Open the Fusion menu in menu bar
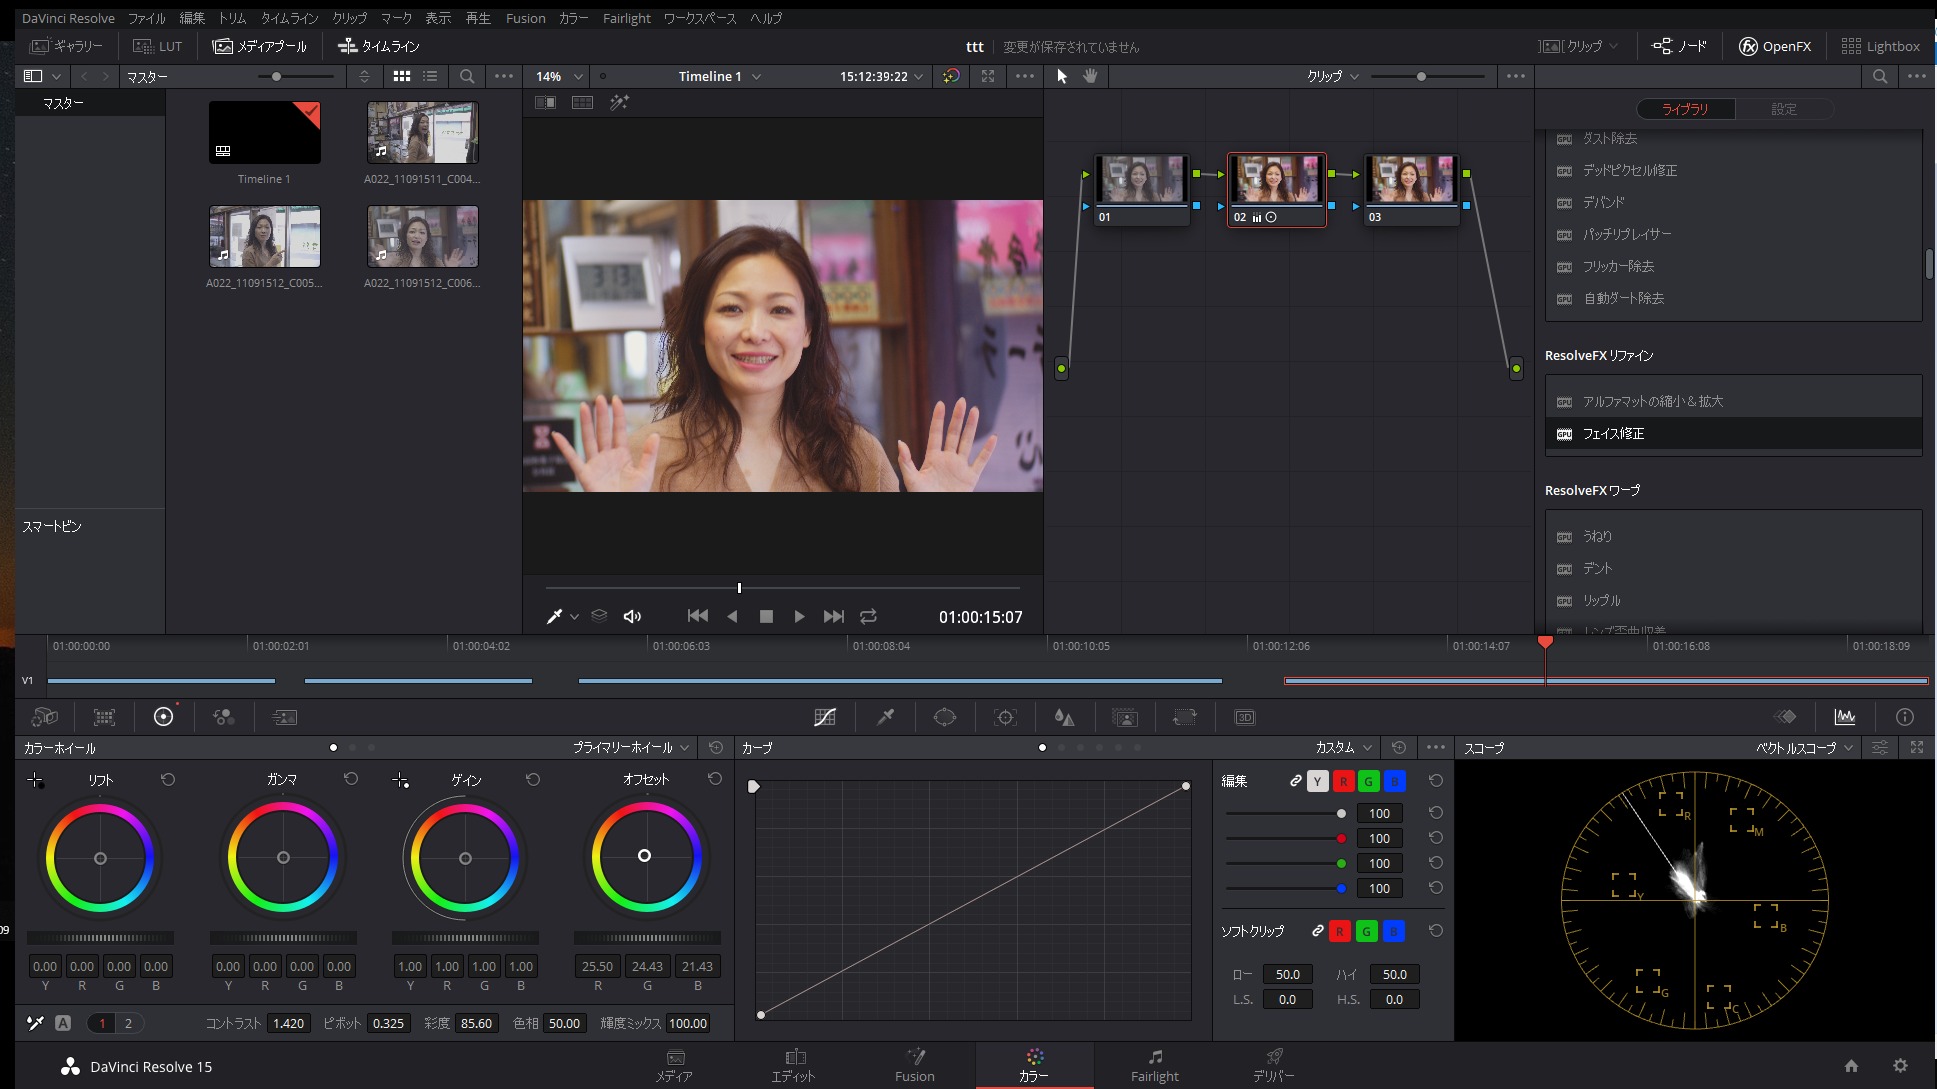The height and width of the screenshot is (1089, 1937). 525,18
